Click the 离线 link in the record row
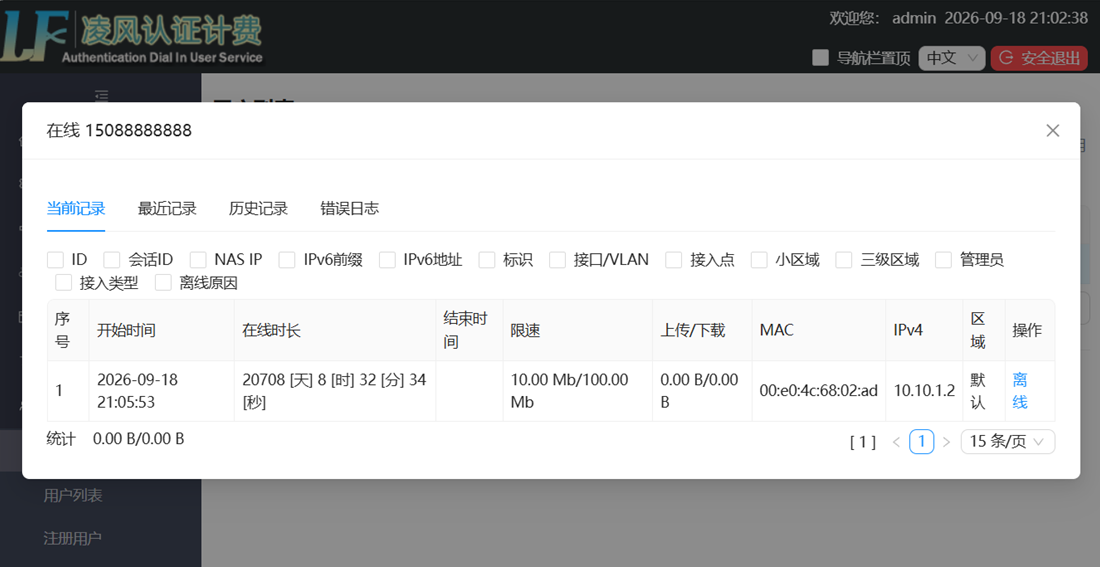Viewport: 1100px width, 567px height. 1020,391
